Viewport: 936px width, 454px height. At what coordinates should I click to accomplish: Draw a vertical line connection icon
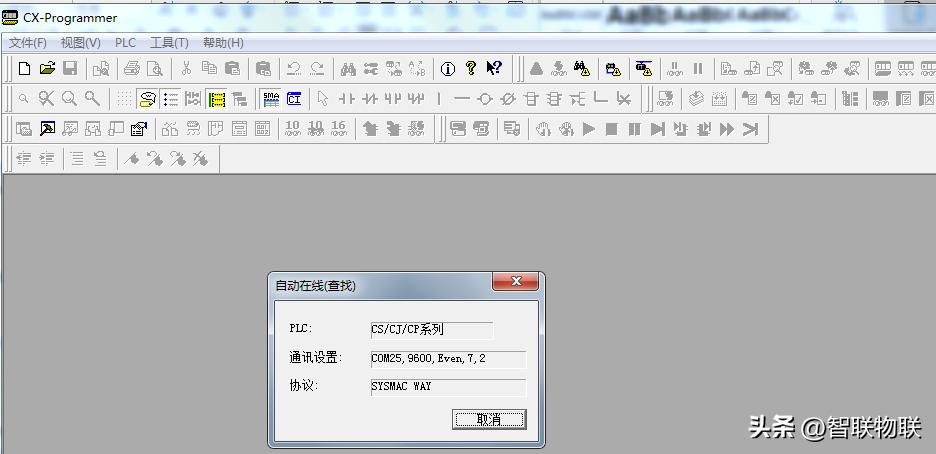[439, 98]
